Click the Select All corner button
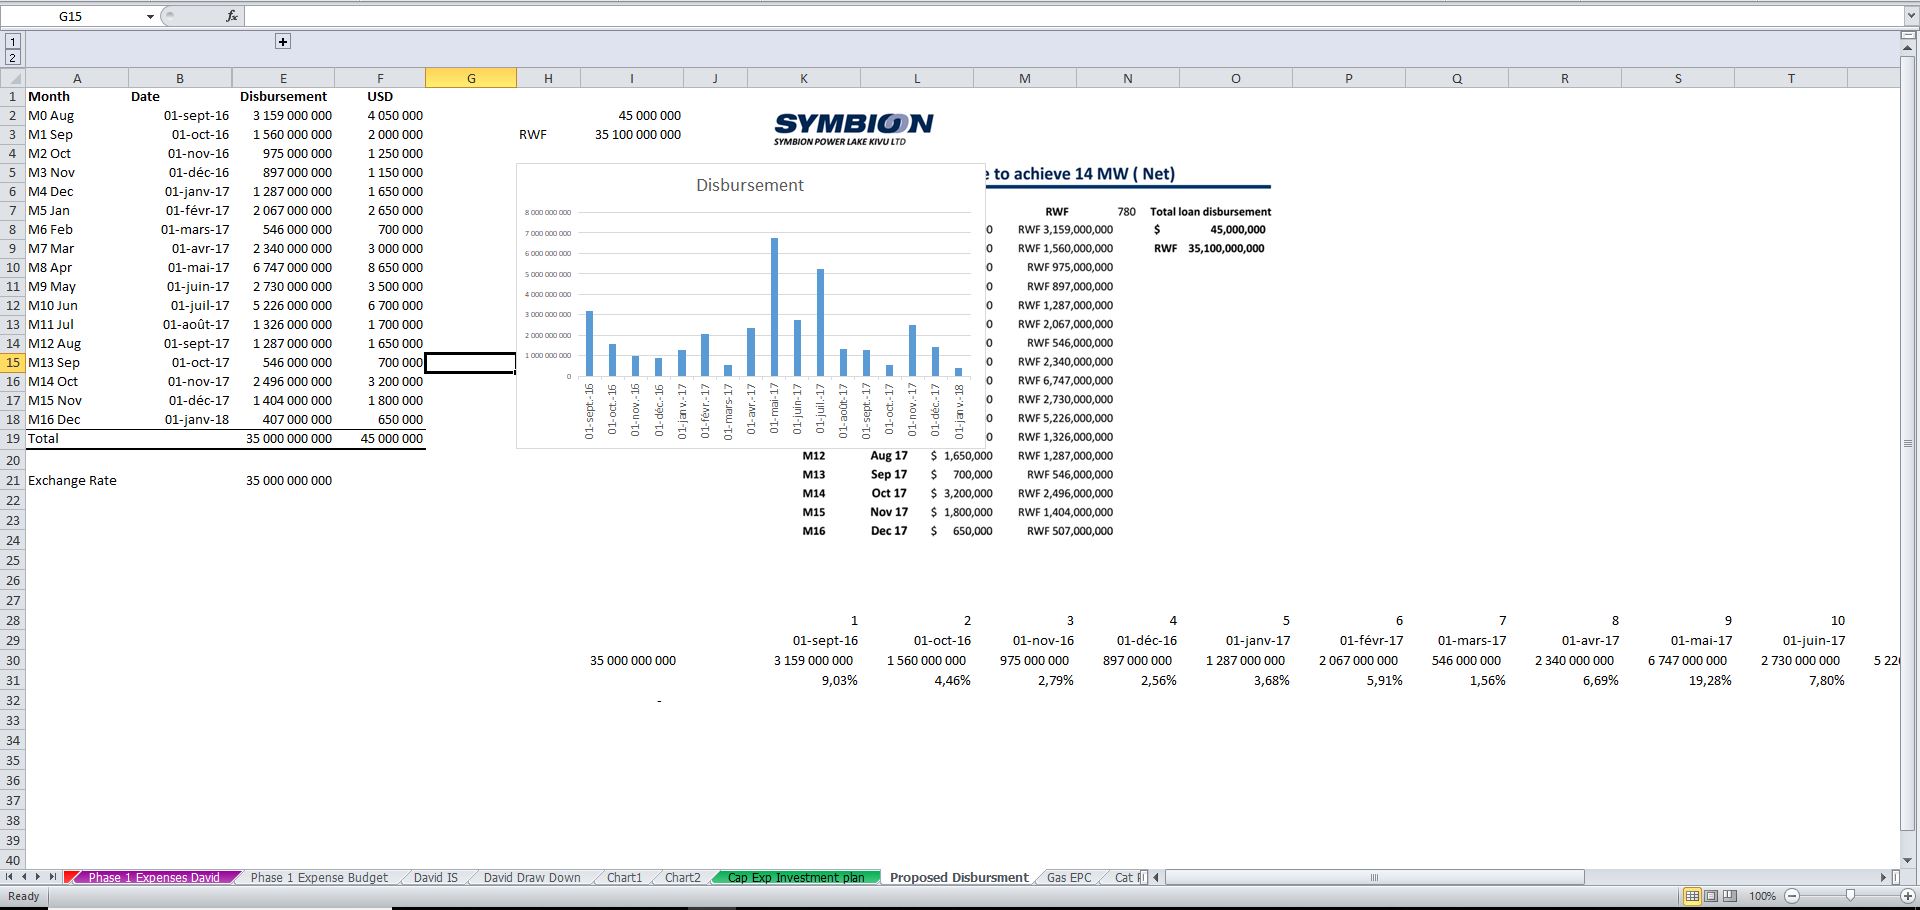 [x=12, y=78]
